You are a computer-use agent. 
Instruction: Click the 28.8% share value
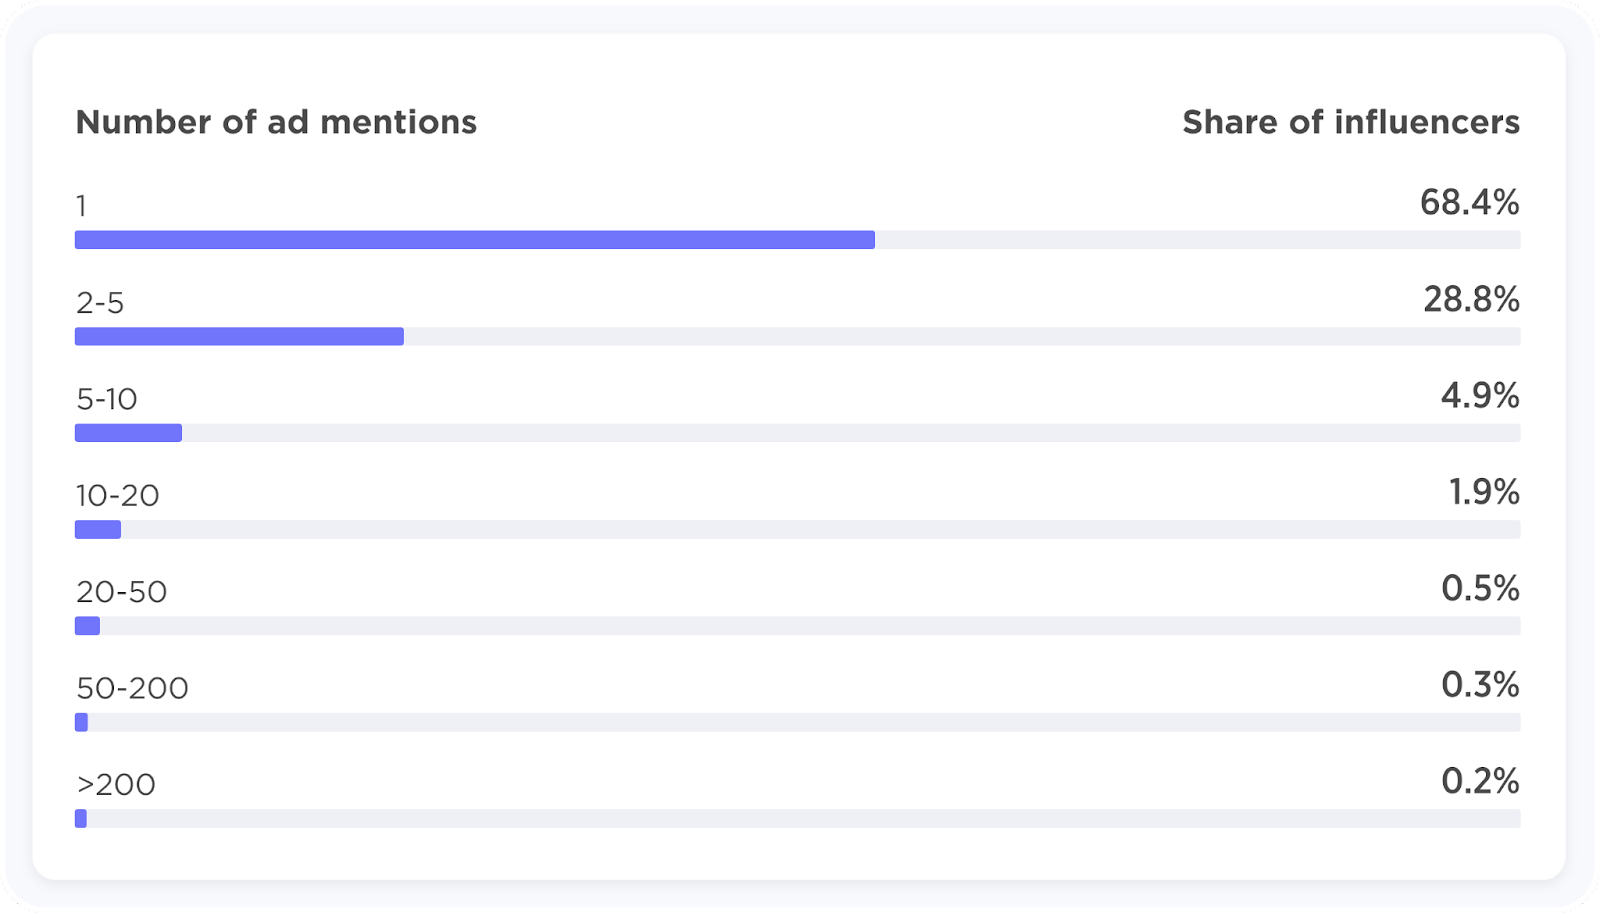pyautogui.click(x=1471, y=299)
